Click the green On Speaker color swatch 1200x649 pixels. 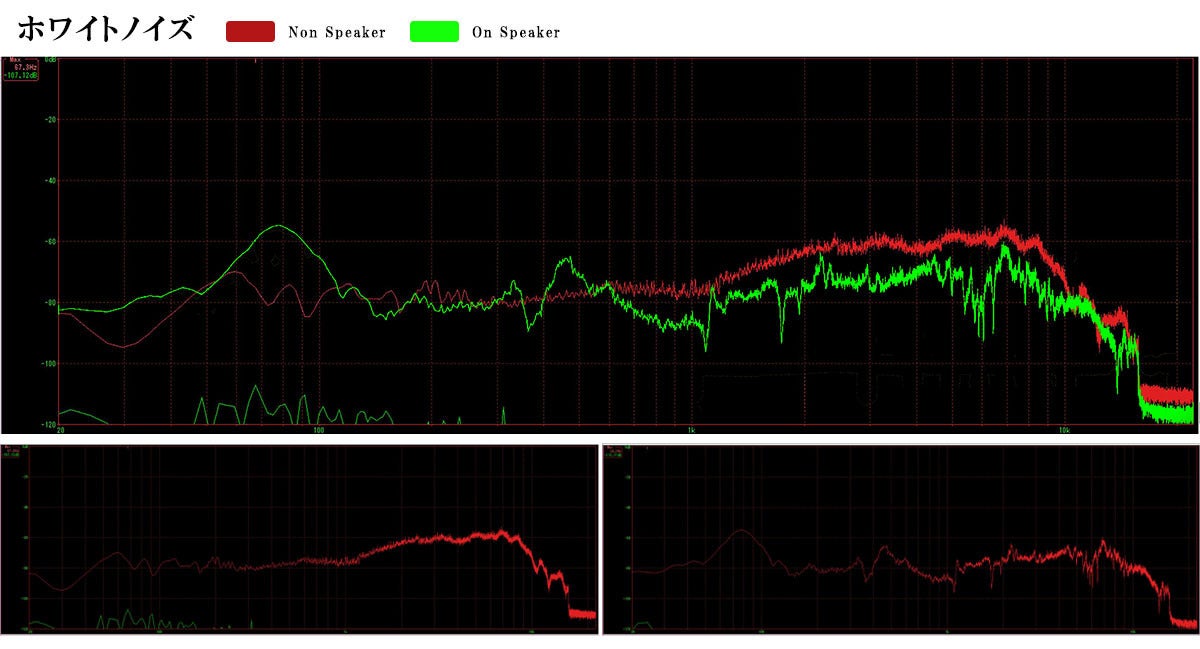point(434,32)
